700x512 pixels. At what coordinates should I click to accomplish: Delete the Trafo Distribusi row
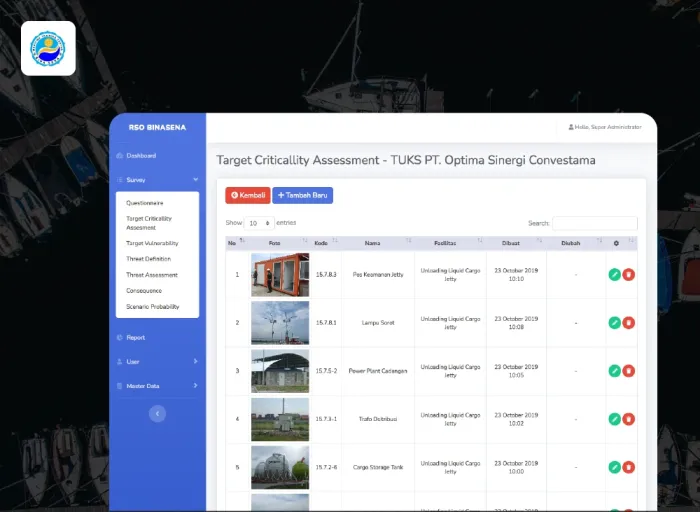tap(629, 419)
